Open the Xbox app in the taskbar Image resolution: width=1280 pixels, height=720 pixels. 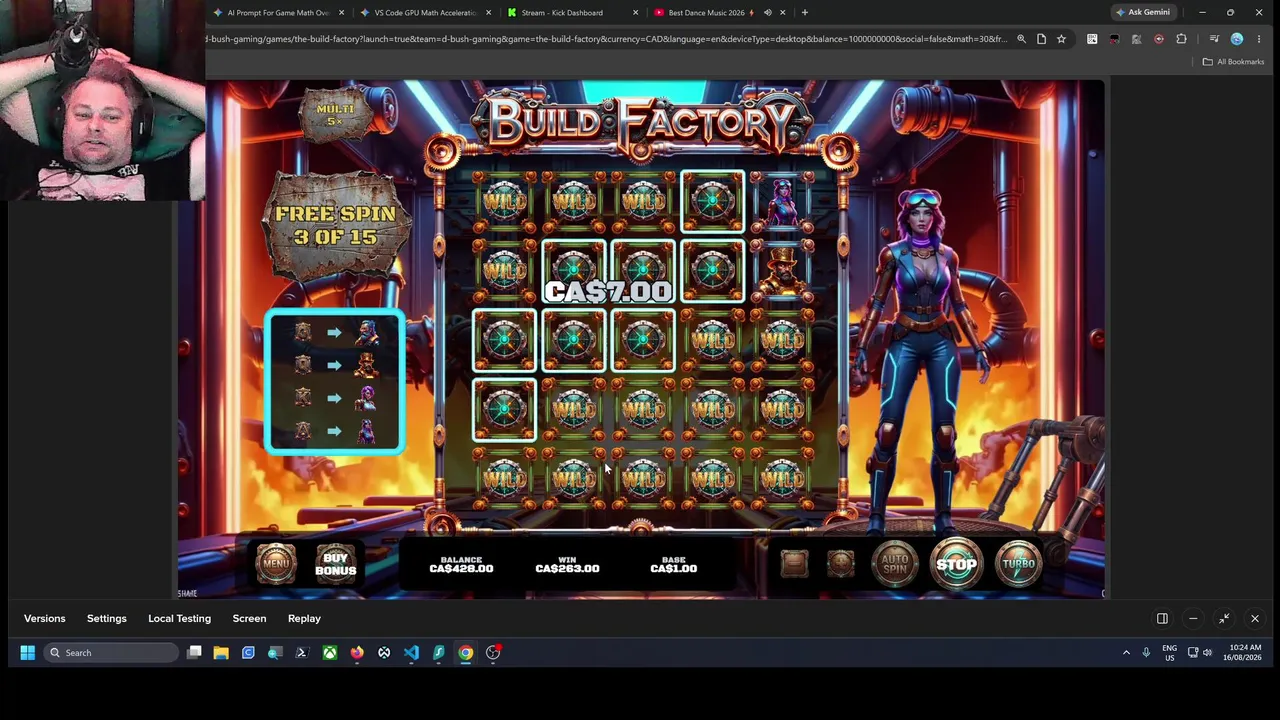[x=329, y=653]
